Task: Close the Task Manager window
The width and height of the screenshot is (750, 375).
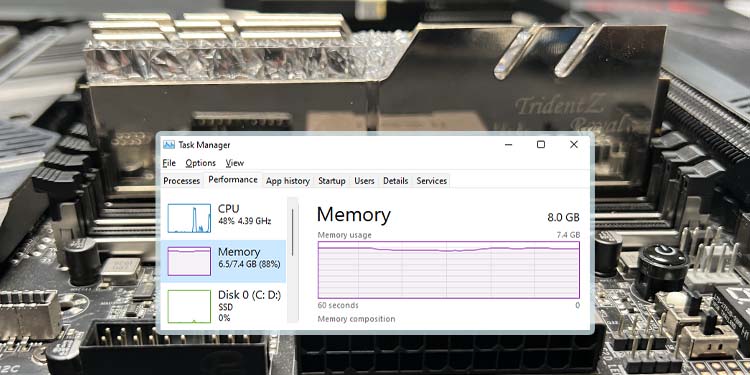Action: [574, 144]
